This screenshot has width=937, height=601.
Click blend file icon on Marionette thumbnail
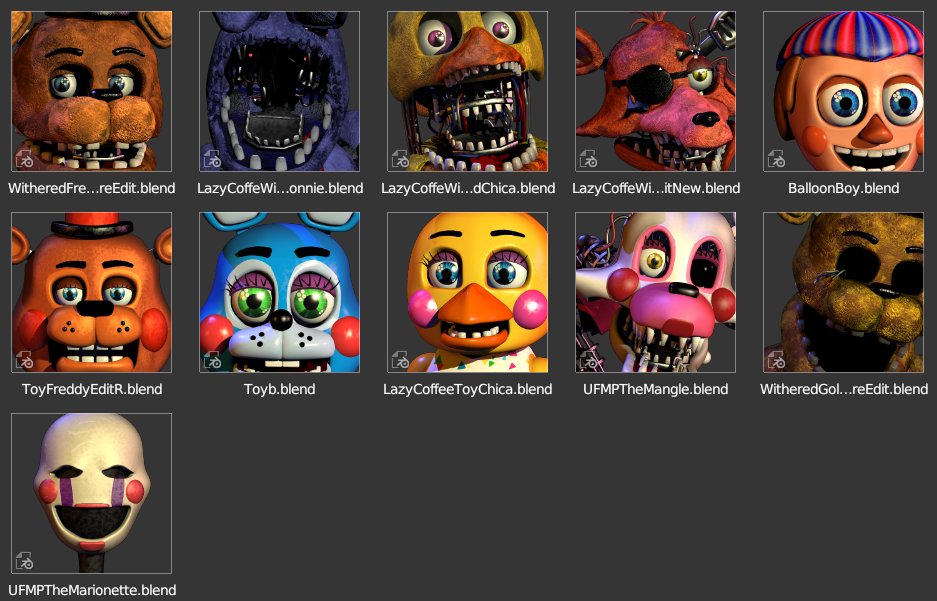pyautogui.click(x=25, y=561)
